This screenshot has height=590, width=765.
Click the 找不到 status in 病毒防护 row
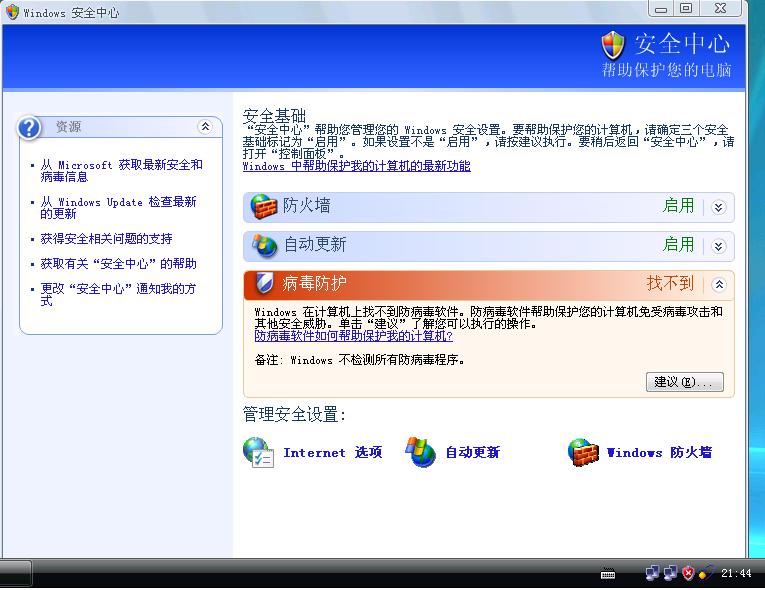(x=670, y=283)
